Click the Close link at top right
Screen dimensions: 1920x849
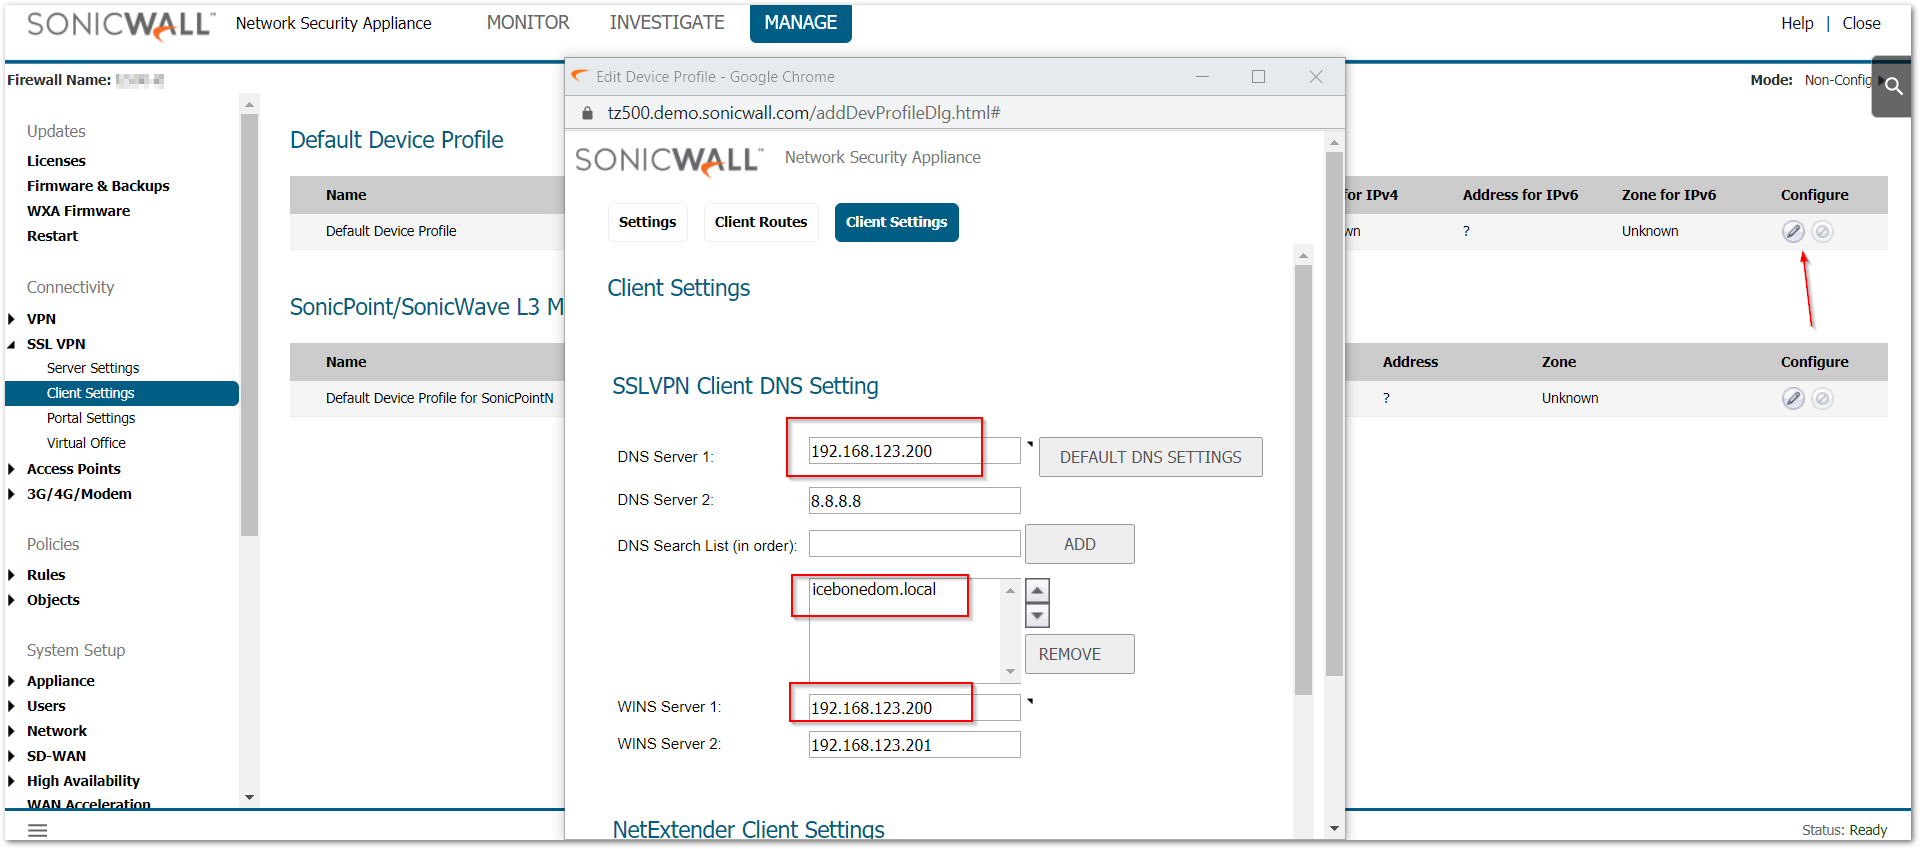pos(1862,23)
